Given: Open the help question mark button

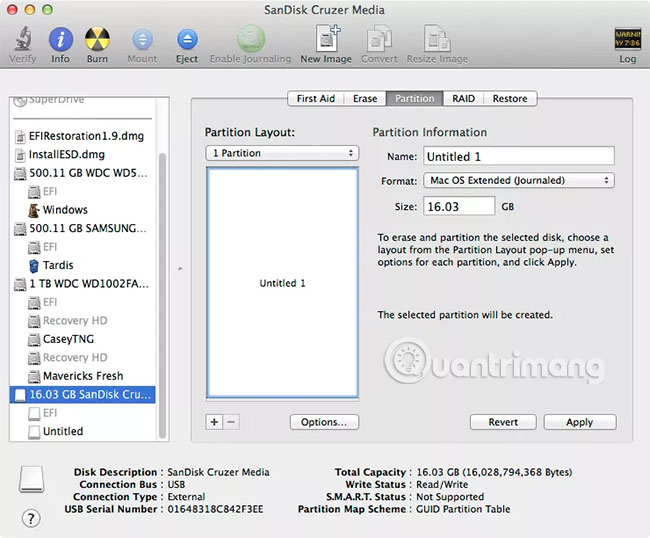Looking at the screenshot, I should (31, 518).
